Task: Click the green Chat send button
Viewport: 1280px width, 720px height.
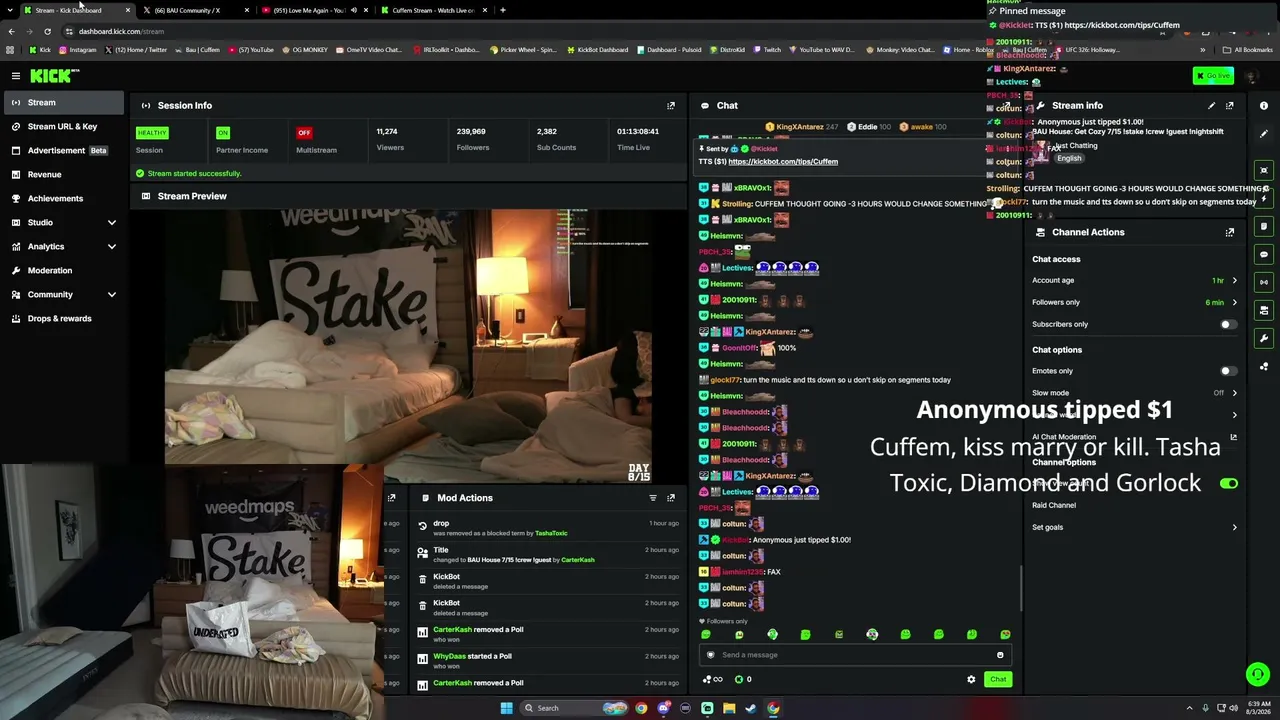Action: click(998, 679)
